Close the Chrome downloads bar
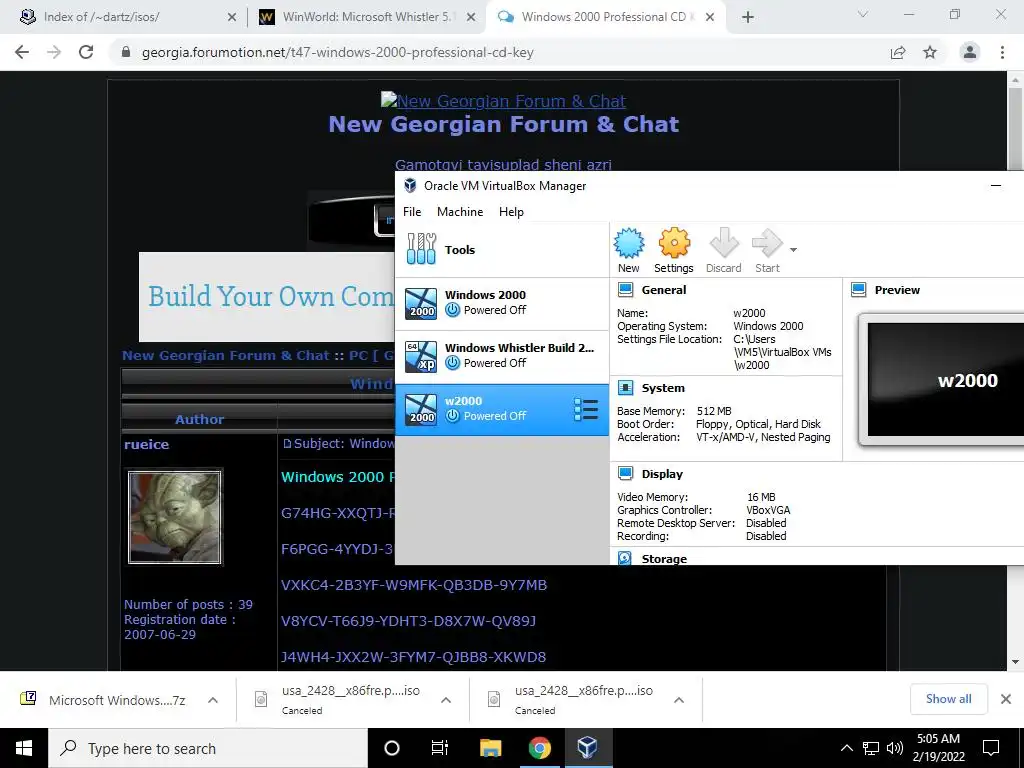 click(1006, 699)
